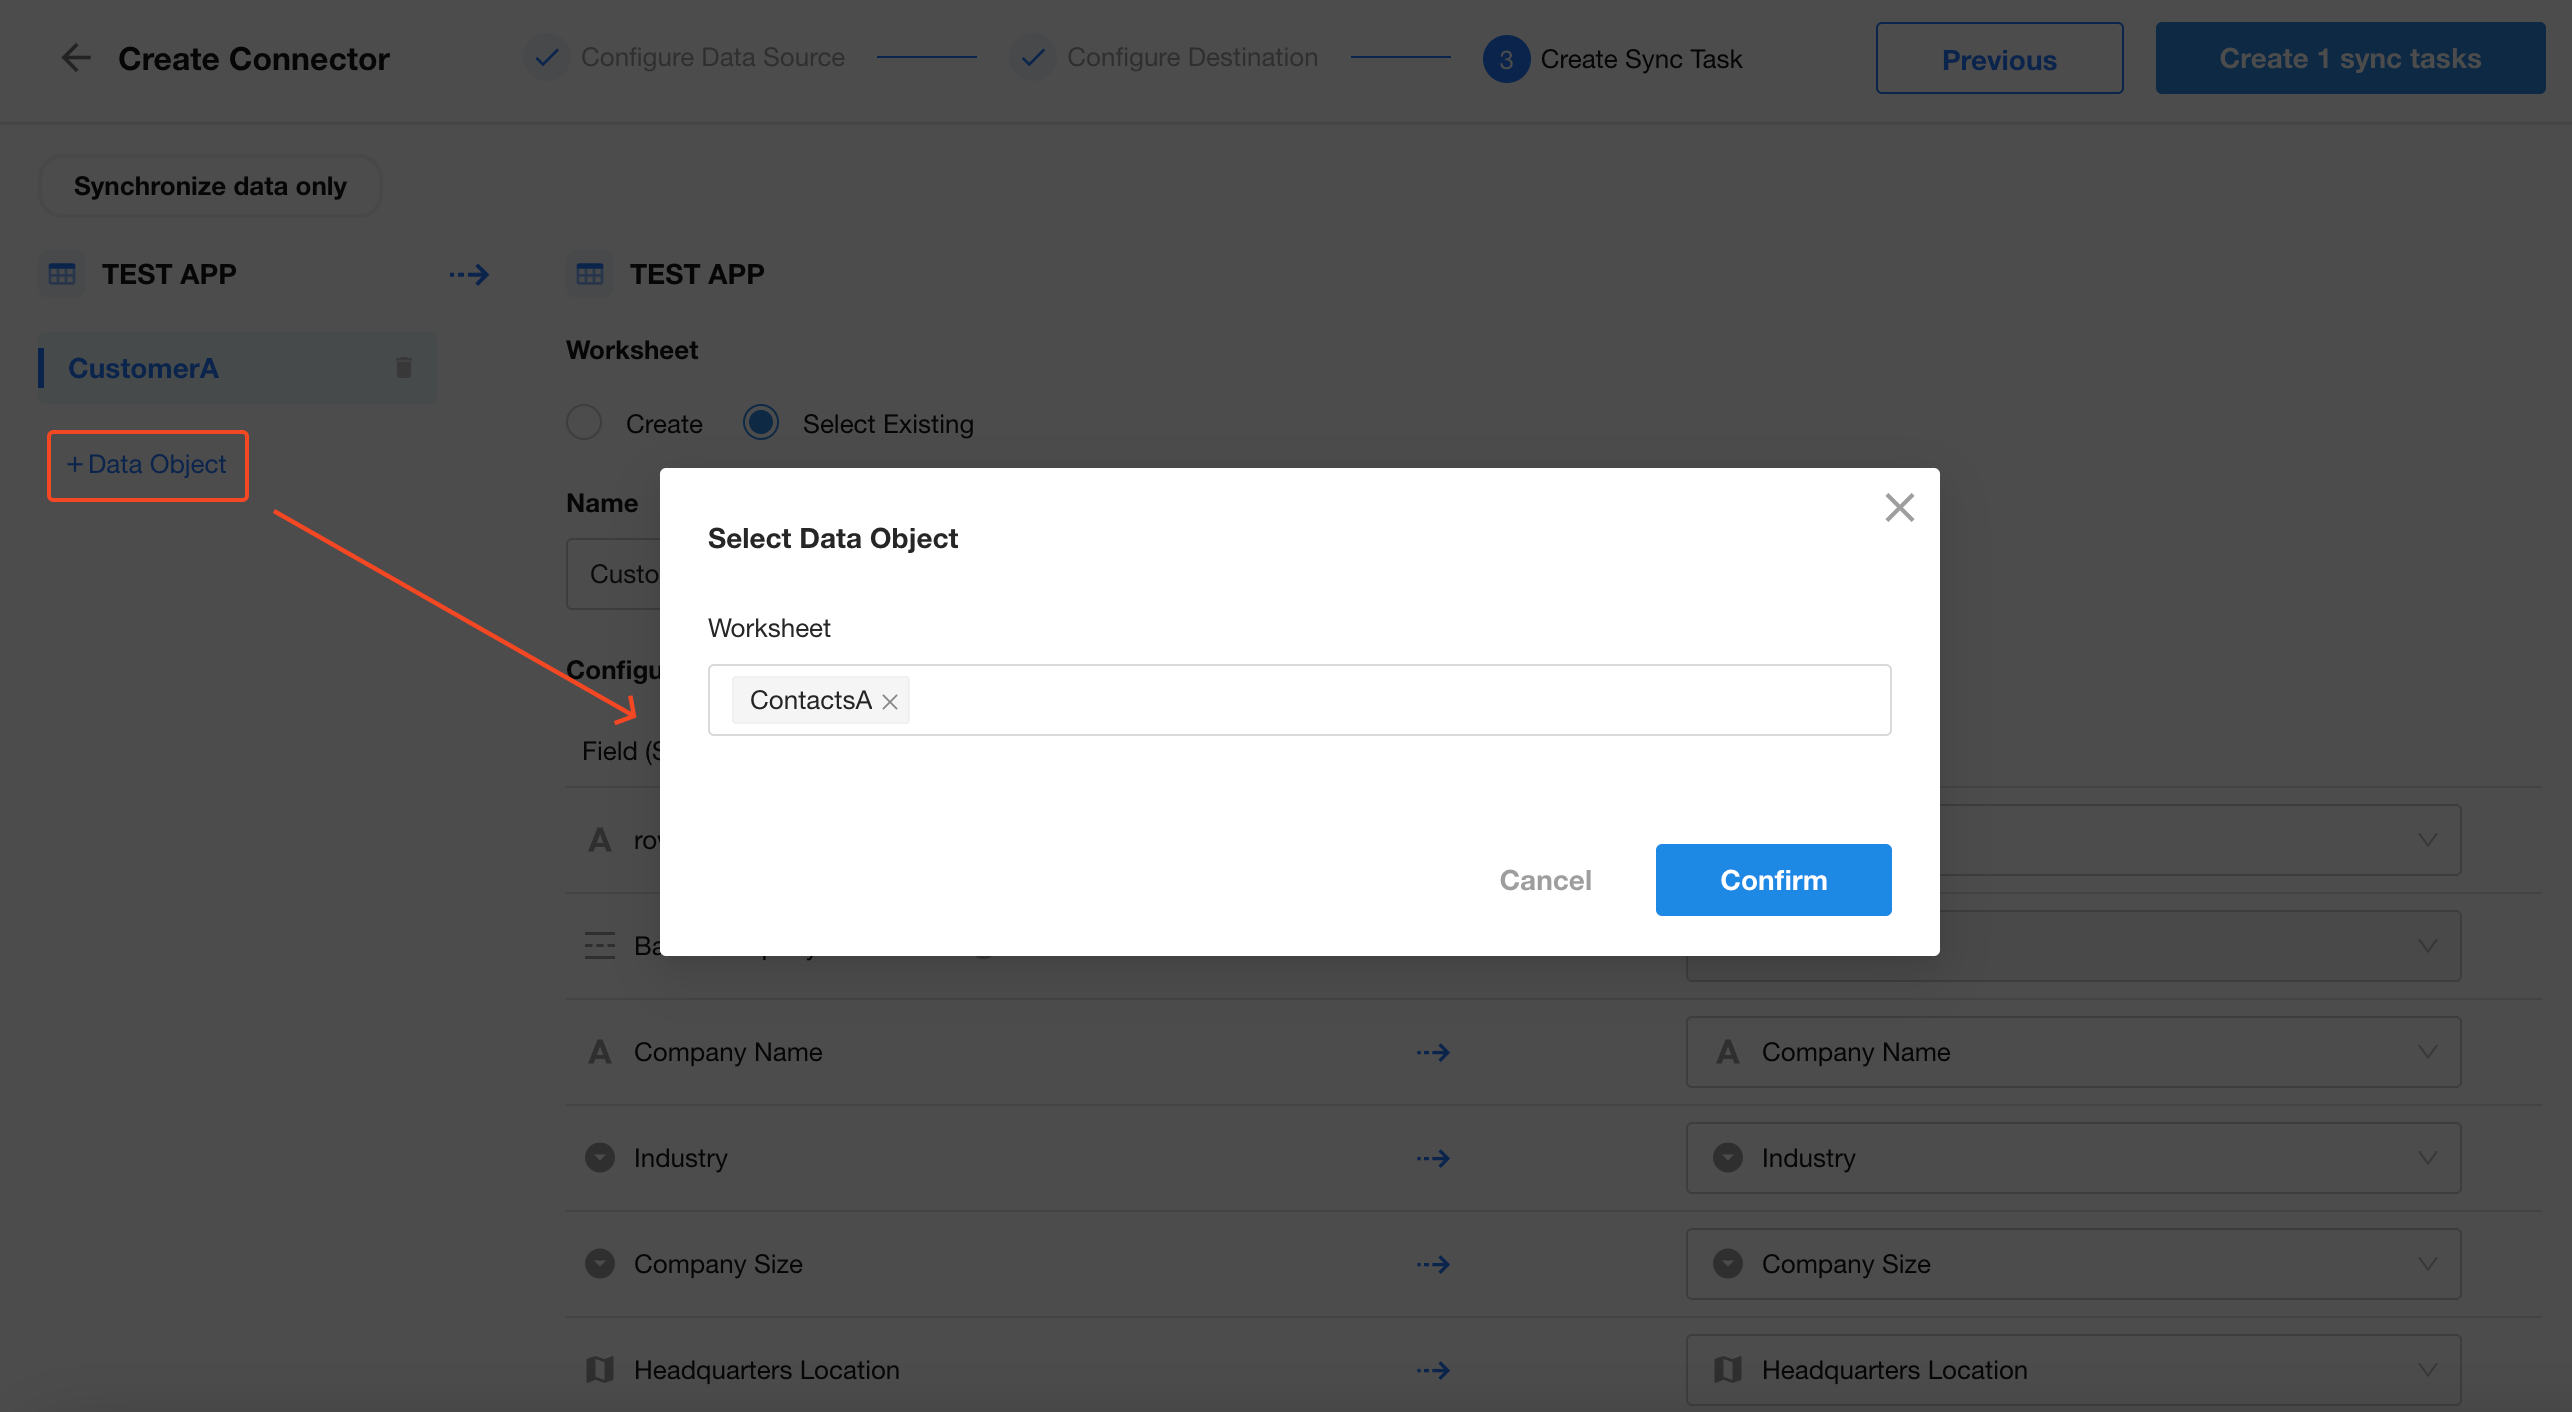Open the Company Name destination field dropdown
The height and width of the screenshot is (1412, 2572).
click(x=2072, y=1052)
